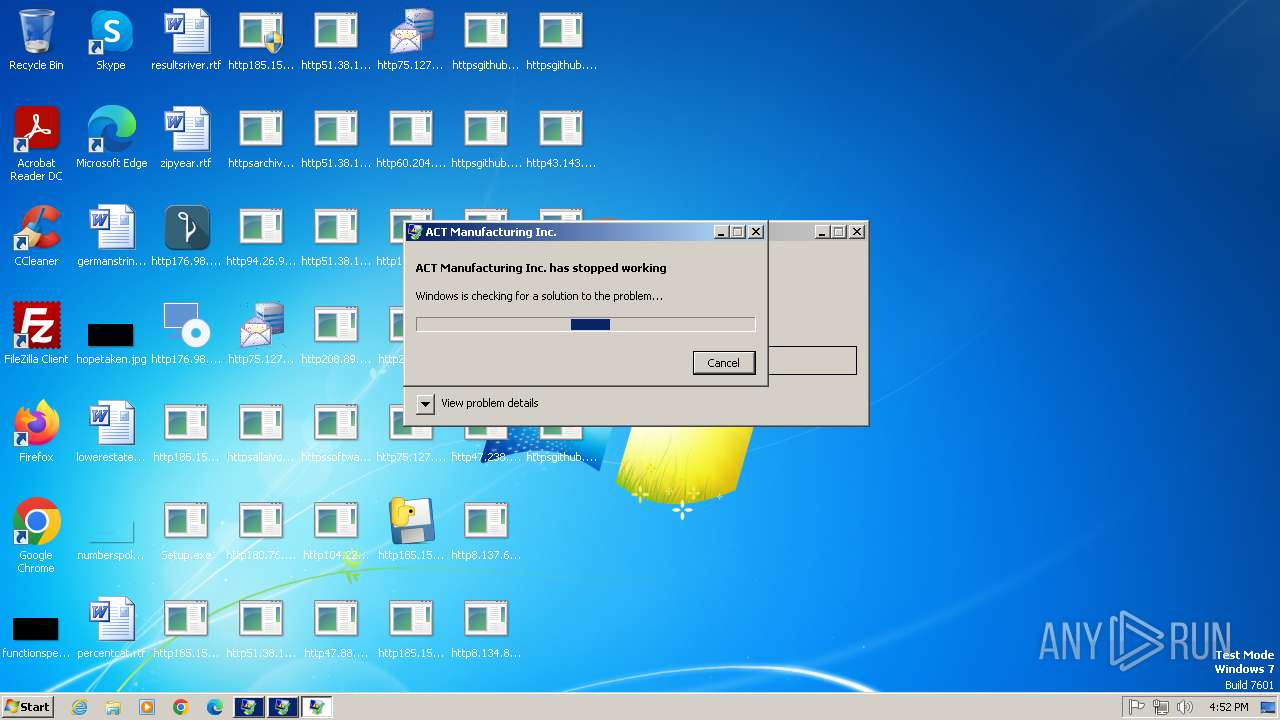Viewport: 1280px width, 720px height.
Task: Select the http8.137.6... desktop file
Action: tap(486, 531)
